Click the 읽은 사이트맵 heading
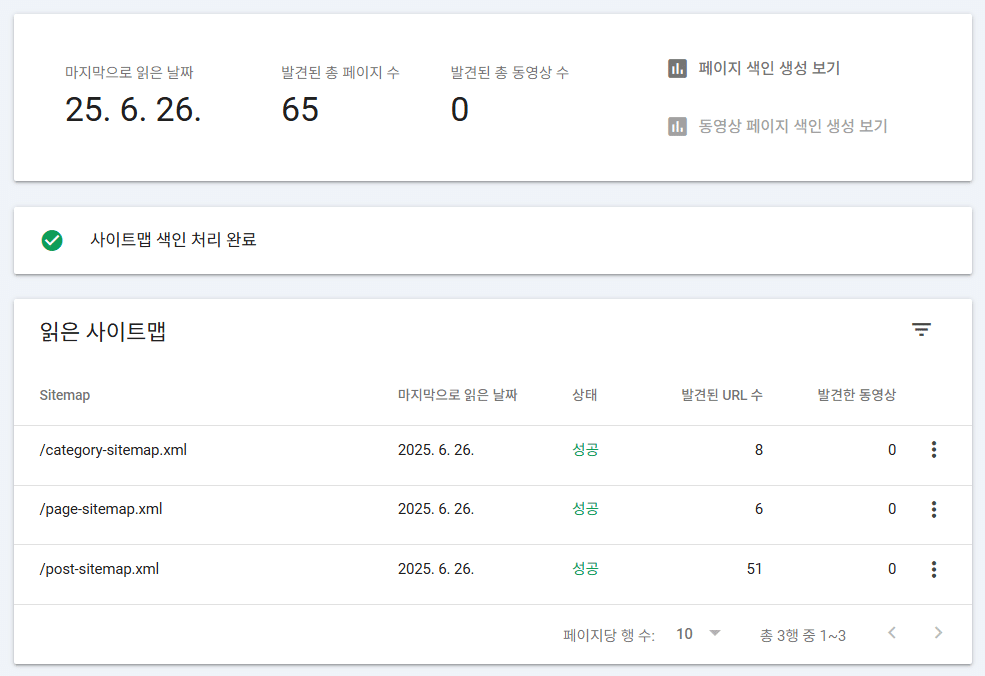 pyautogui.click(x=102, y=330)
